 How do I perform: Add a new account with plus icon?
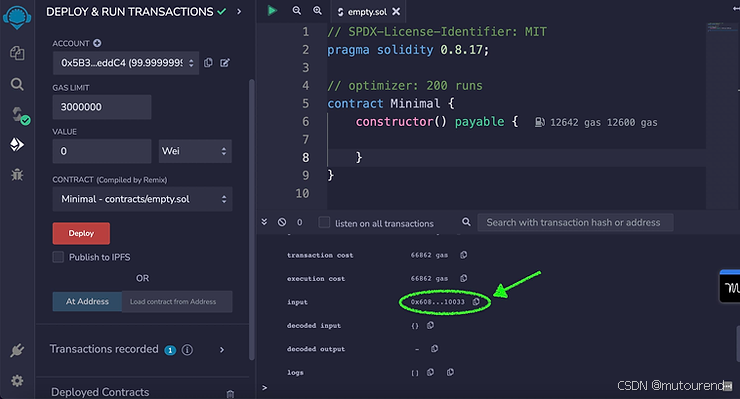97,43
